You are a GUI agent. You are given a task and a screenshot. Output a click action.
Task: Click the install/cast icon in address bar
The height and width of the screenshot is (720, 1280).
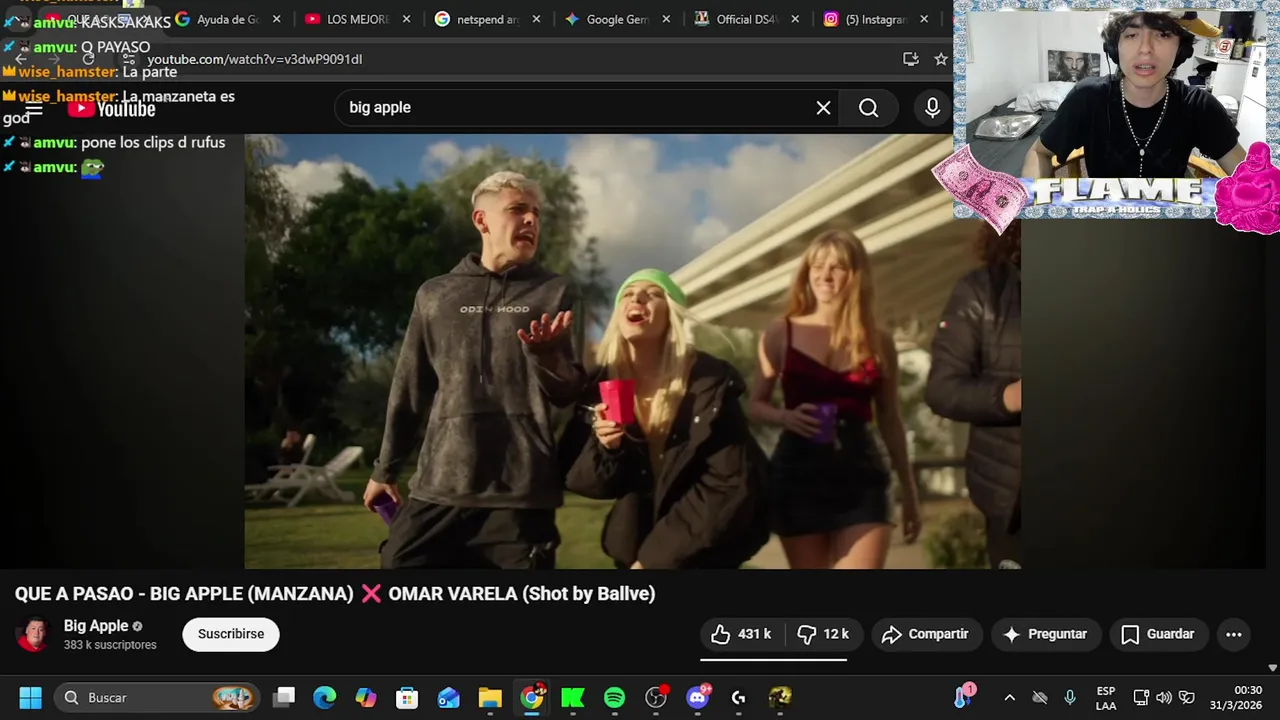(911, 59)
